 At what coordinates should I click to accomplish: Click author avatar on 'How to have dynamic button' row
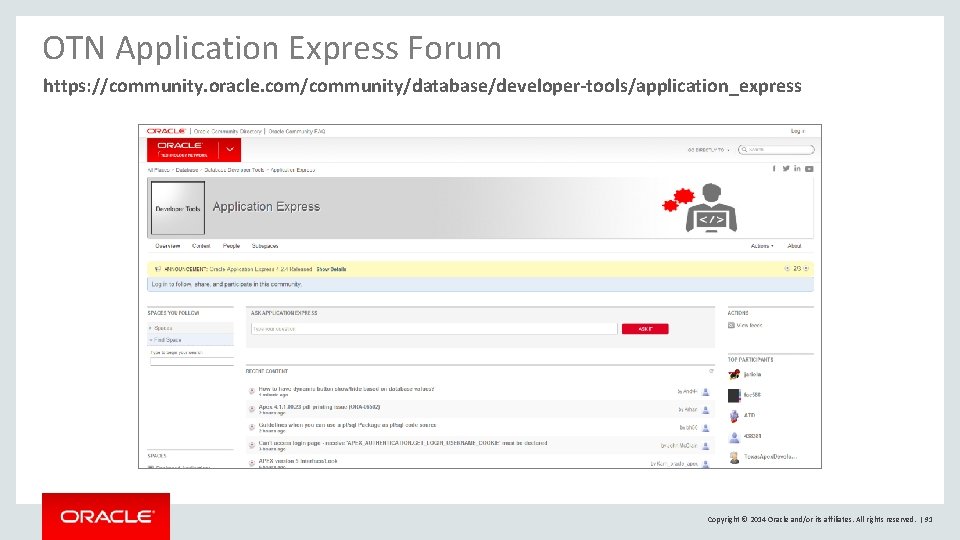pyautogui.click(x=705, y=392)
